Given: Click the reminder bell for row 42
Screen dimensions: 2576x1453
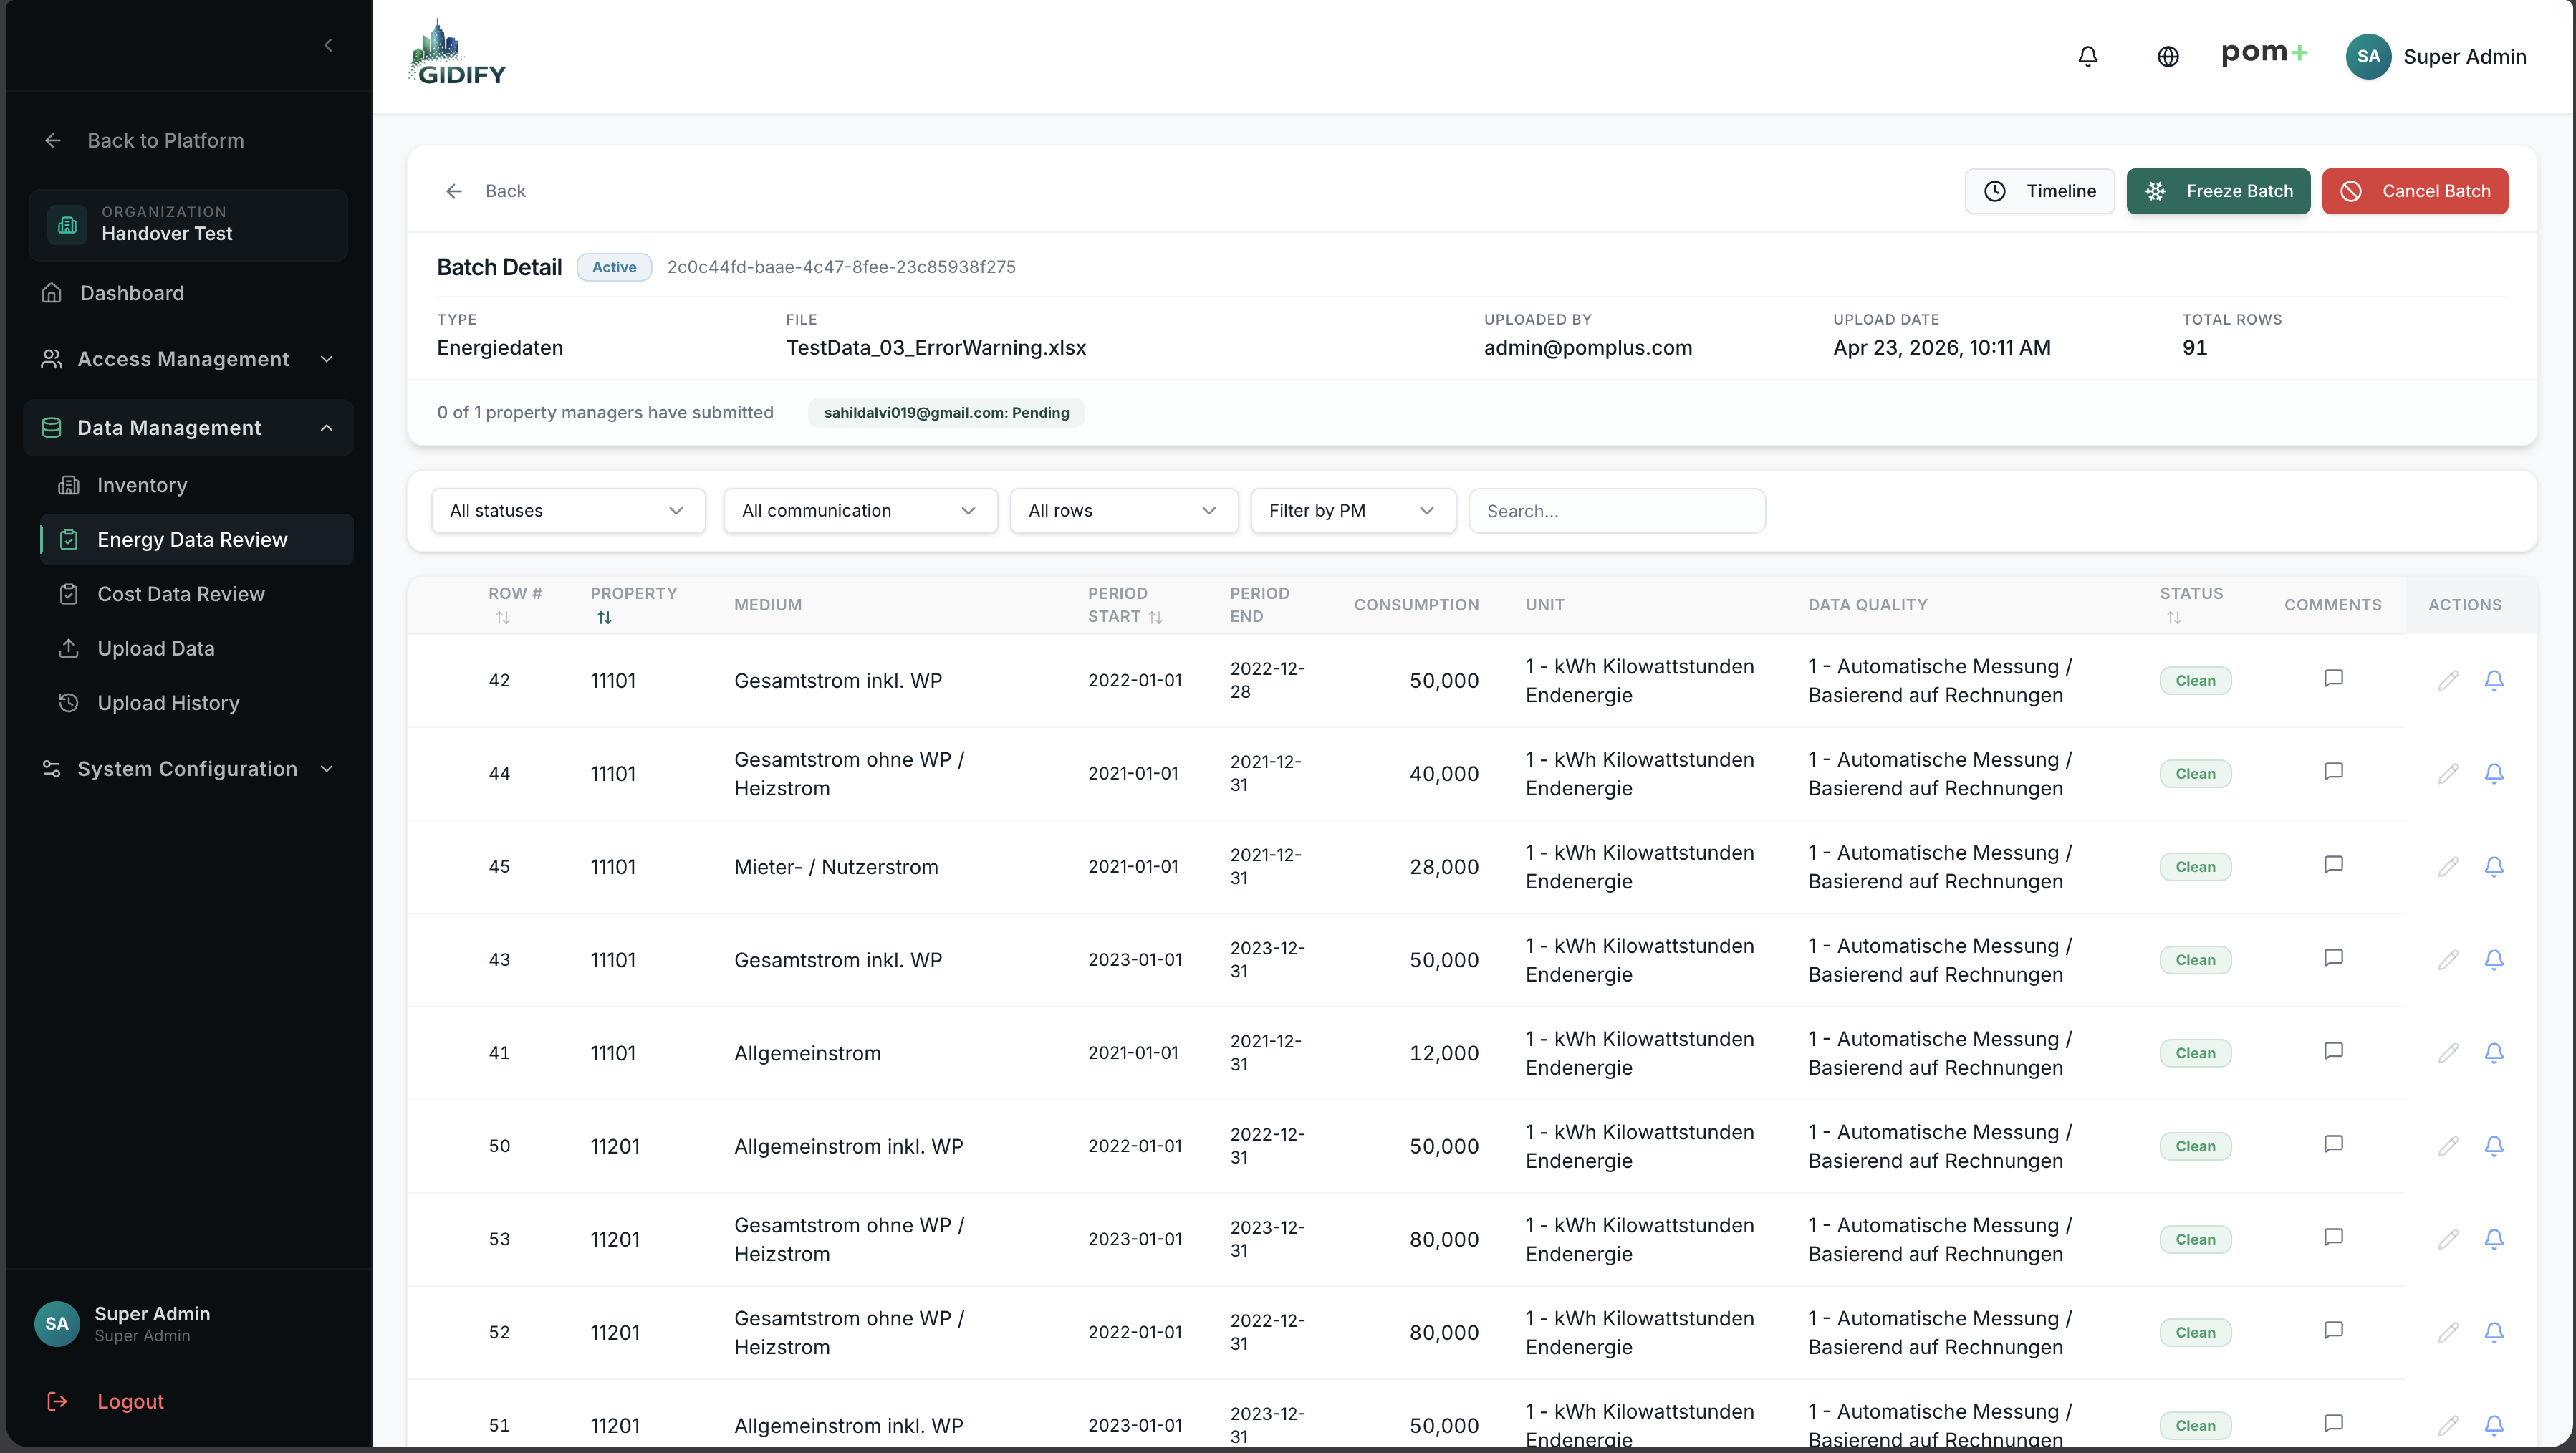Looking at the screenshot, I should (x=2494, y=681).
